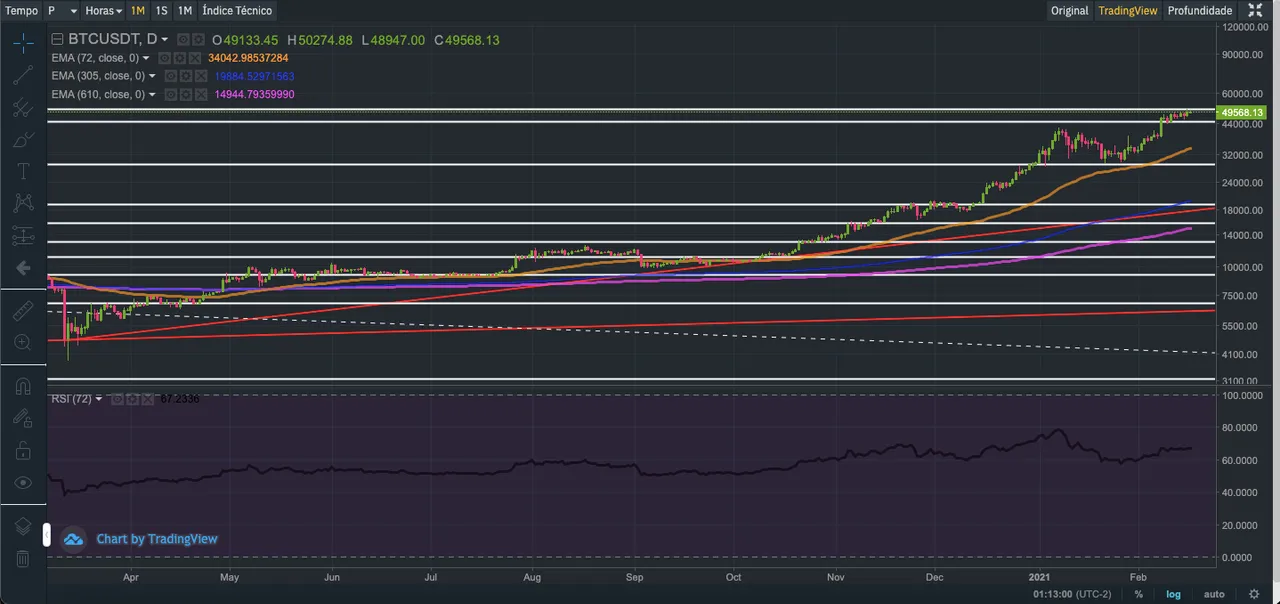
Task: Hide the EMA 305 indicator
Action: point(170,76)
